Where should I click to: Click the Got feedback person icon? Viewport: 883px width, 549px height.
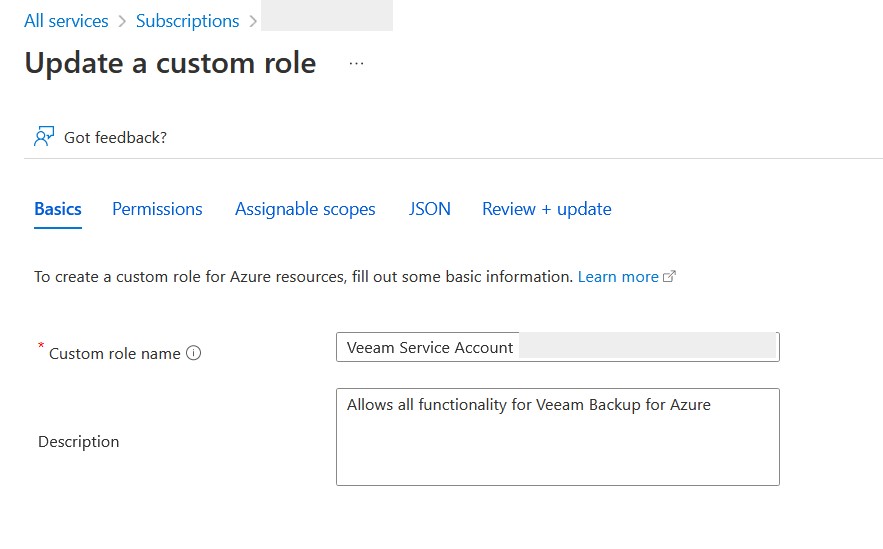(x=44, y=137)
